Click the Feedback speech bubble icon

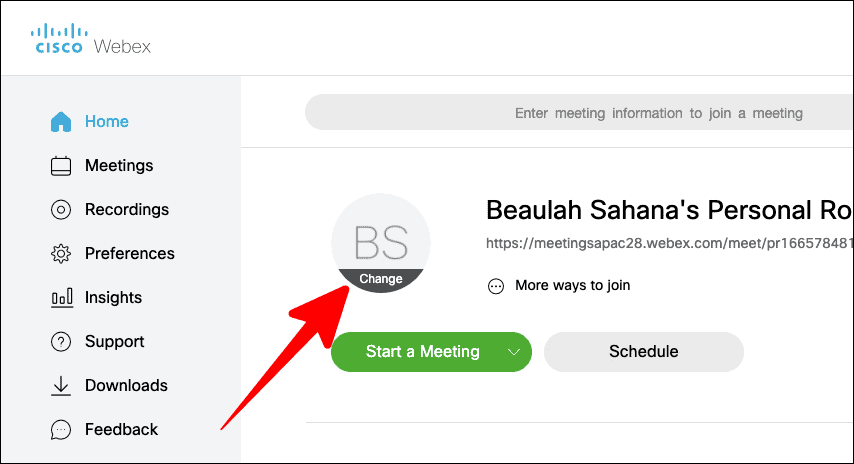(61, 430)
